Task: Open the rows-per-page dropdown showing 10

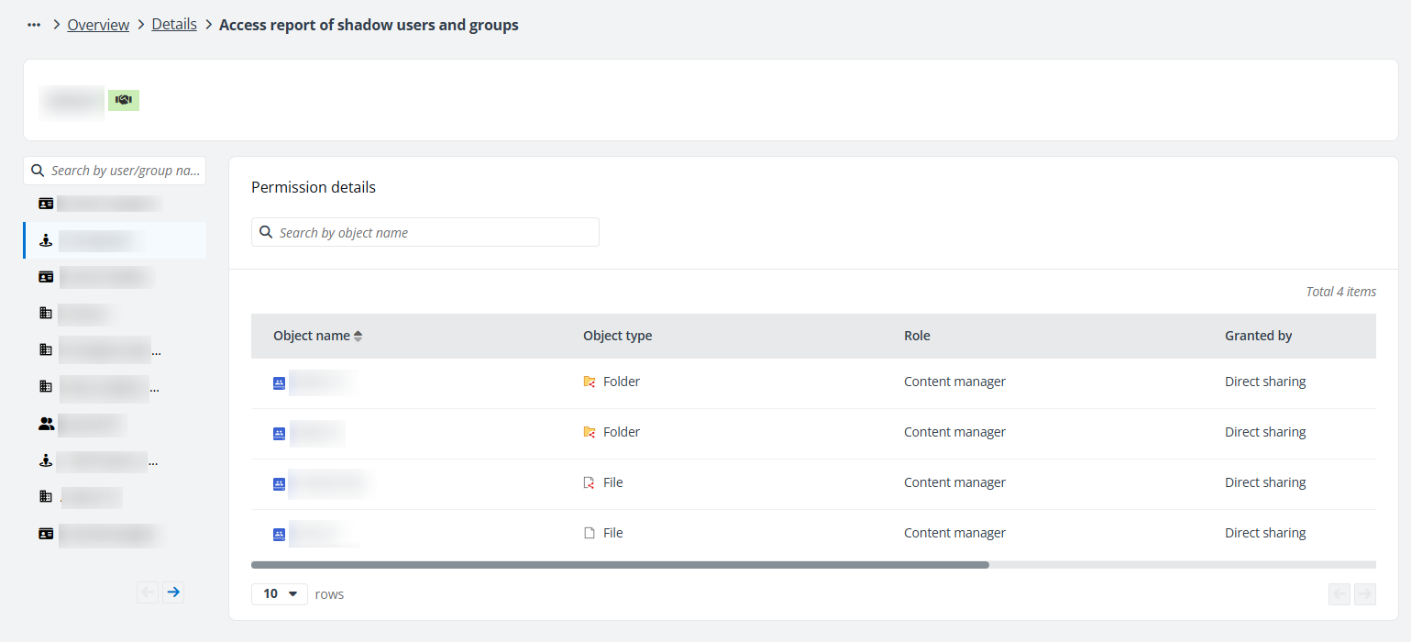Action: (279, 593)
